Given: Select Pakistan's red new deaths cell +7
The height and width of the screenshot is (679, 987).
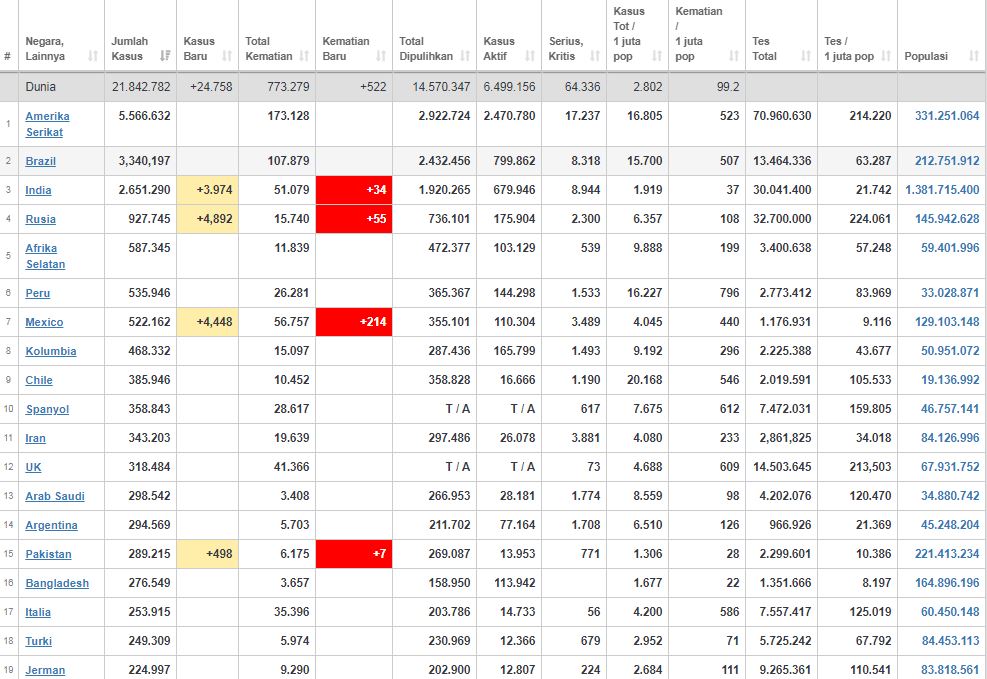Looking at the screenshot, I should coord(354,554).
